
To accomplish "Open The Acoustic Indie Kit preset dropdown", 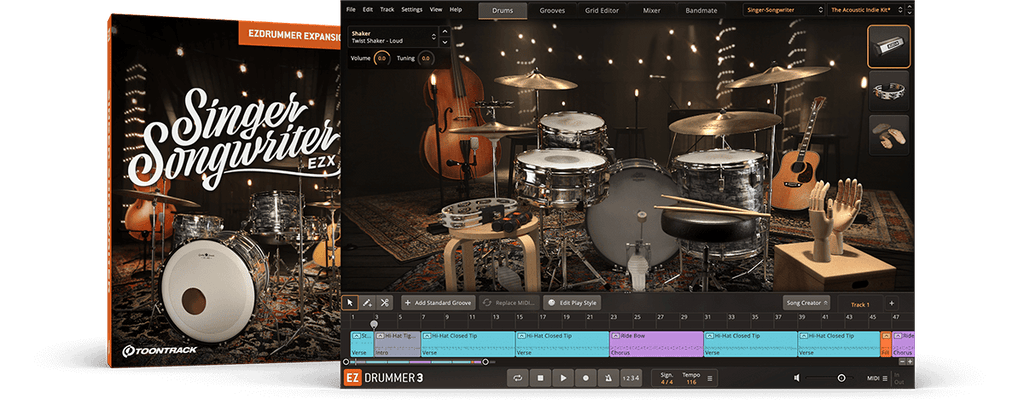I will click(868, 10).
